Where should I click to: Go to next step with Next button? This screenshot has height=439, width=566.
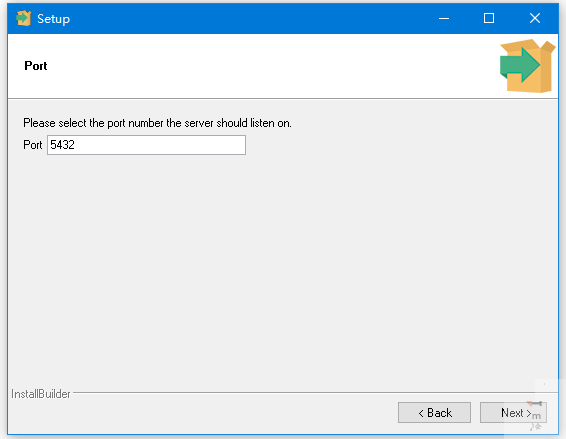(x=513, y=412)
